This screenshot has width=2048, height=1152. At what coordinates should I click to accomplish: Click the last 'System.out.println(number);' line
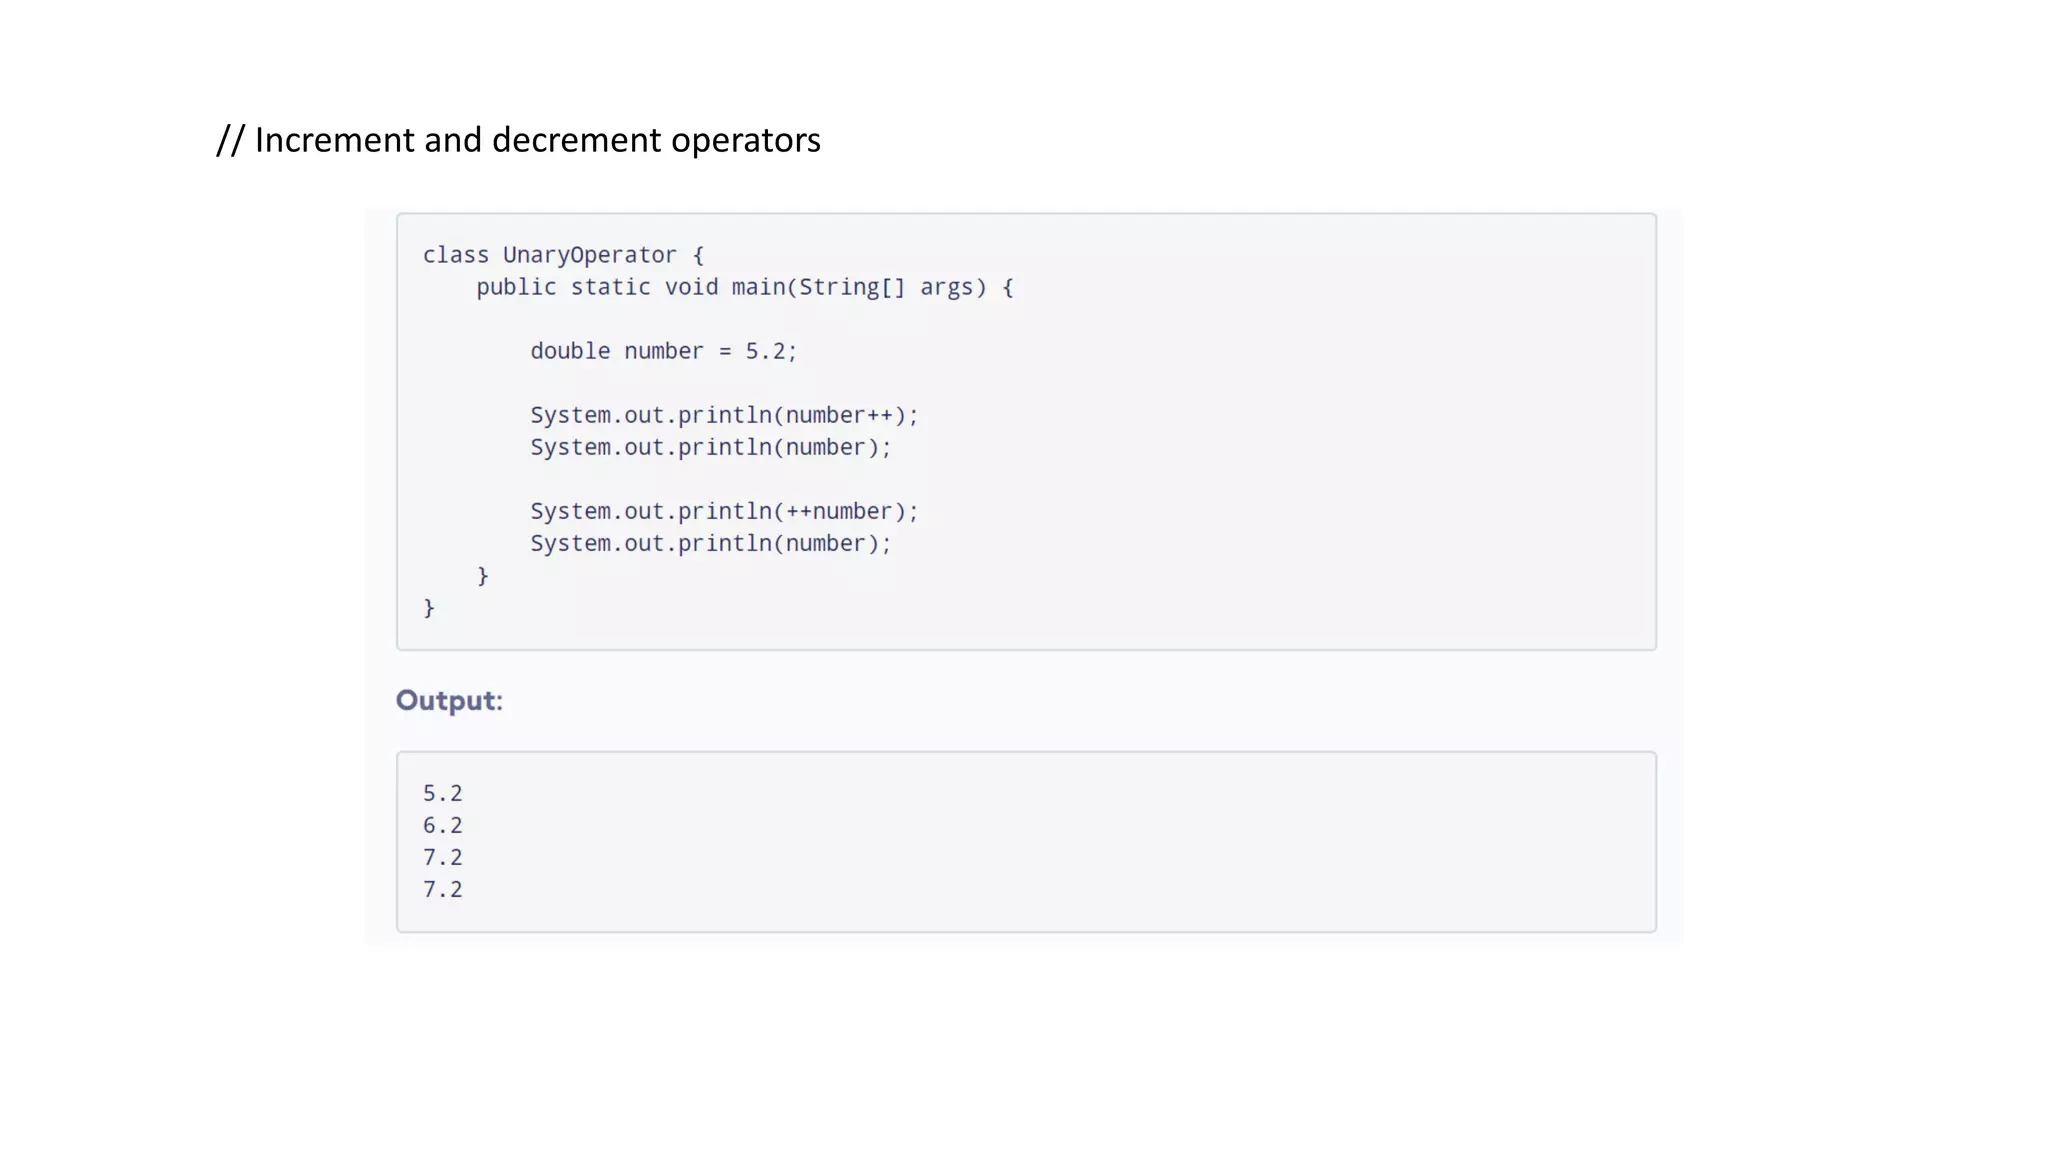pos(711,543)
